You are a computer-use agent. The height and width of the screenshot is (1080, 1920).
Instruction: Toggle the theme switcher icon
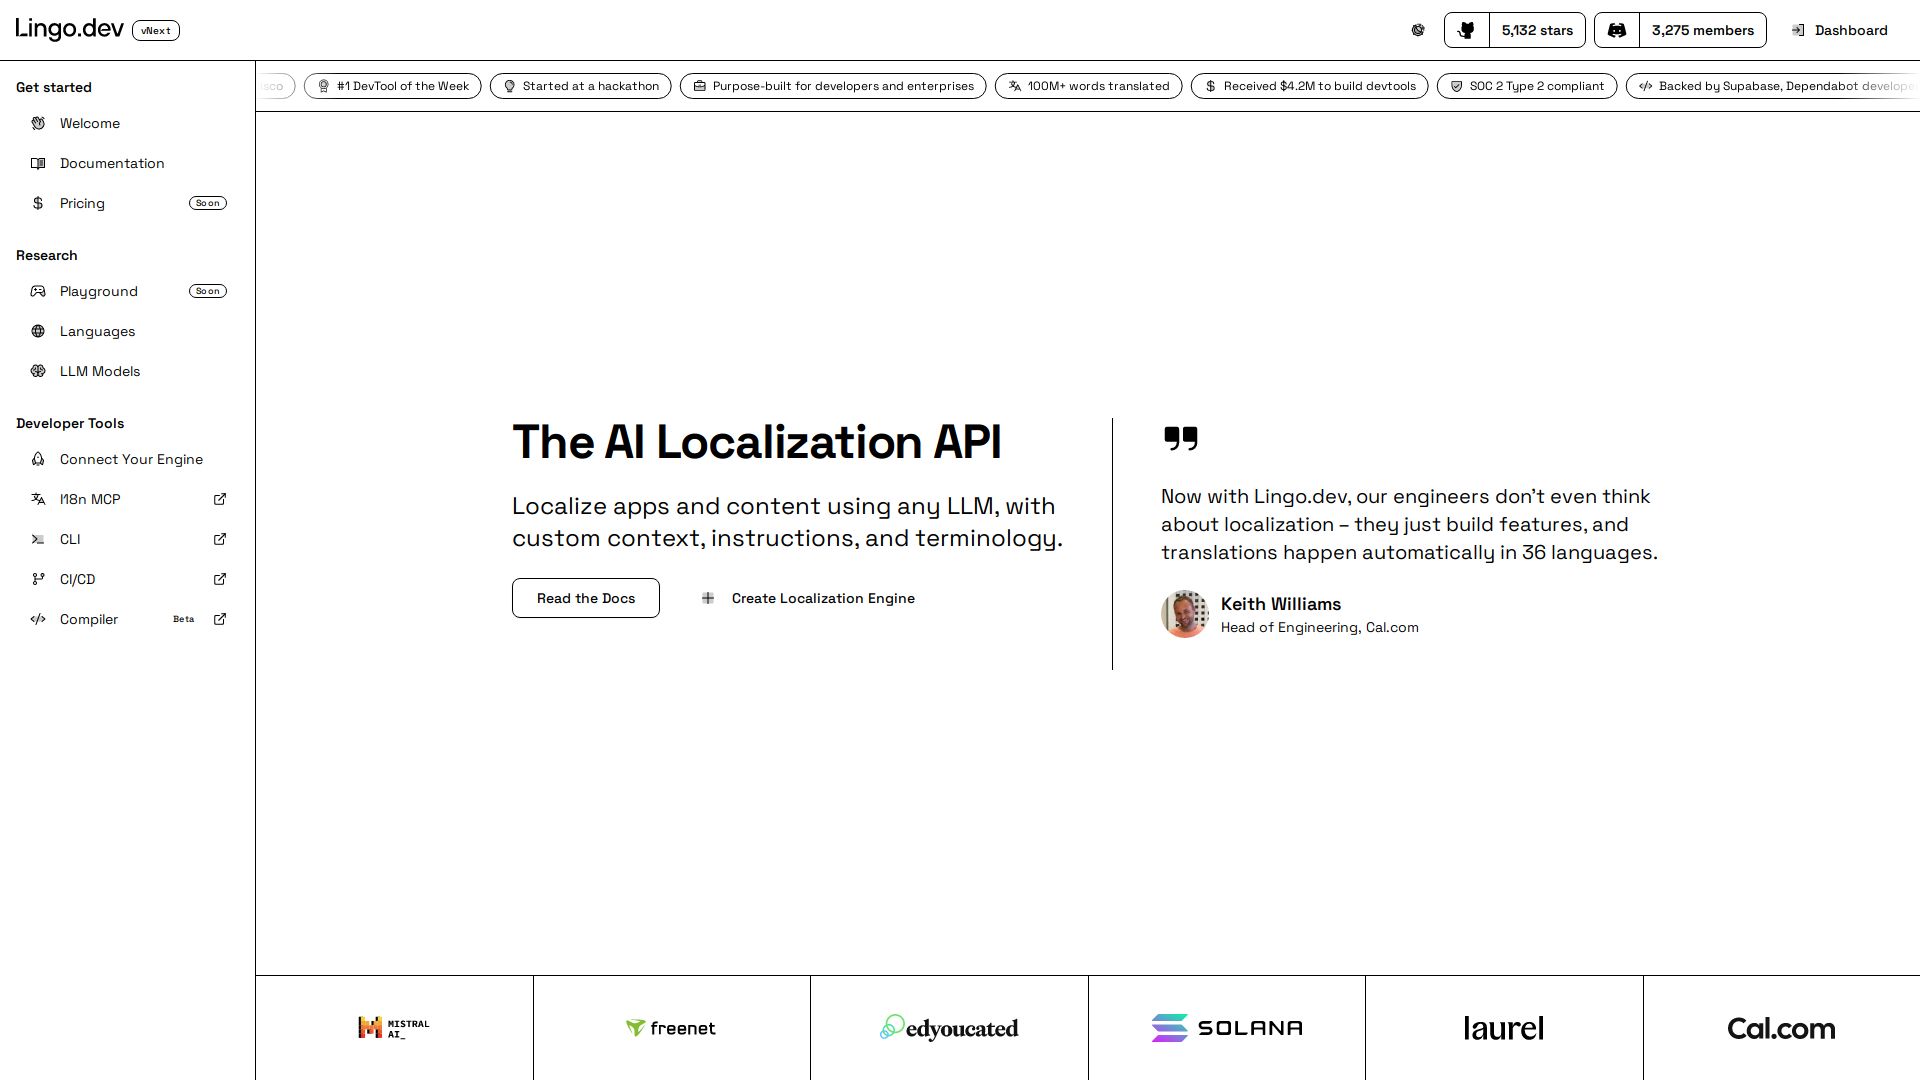click(1417, 30)
